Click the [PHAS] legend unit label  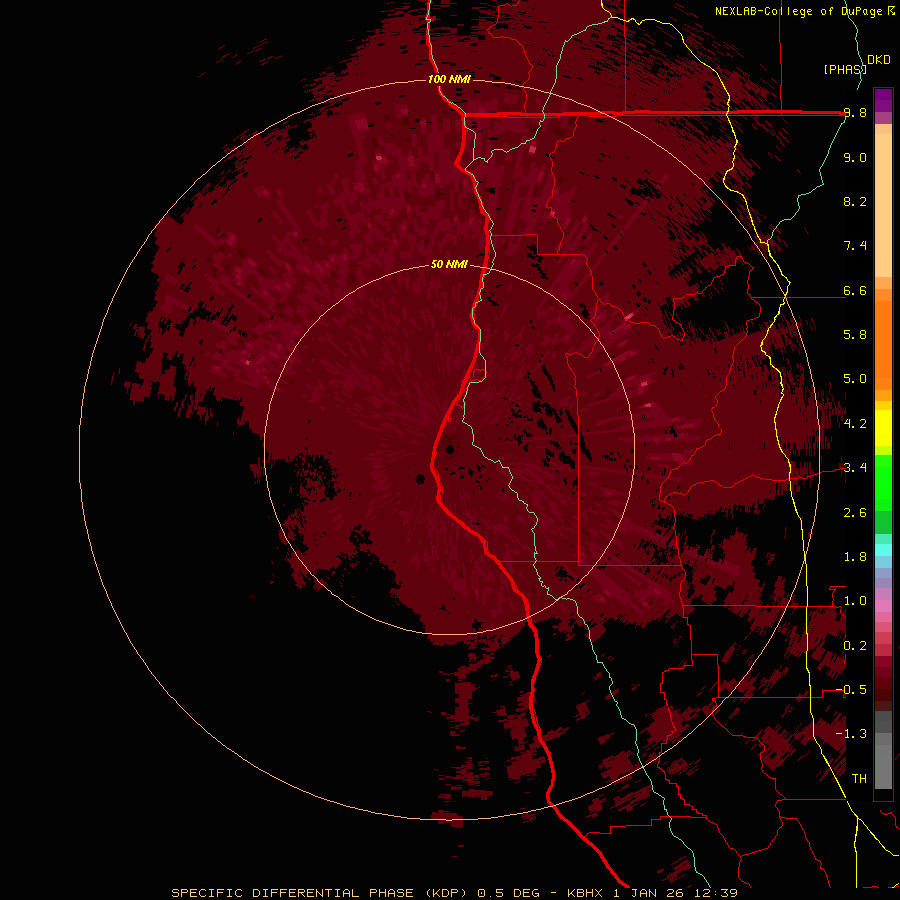tap(844, 69)
